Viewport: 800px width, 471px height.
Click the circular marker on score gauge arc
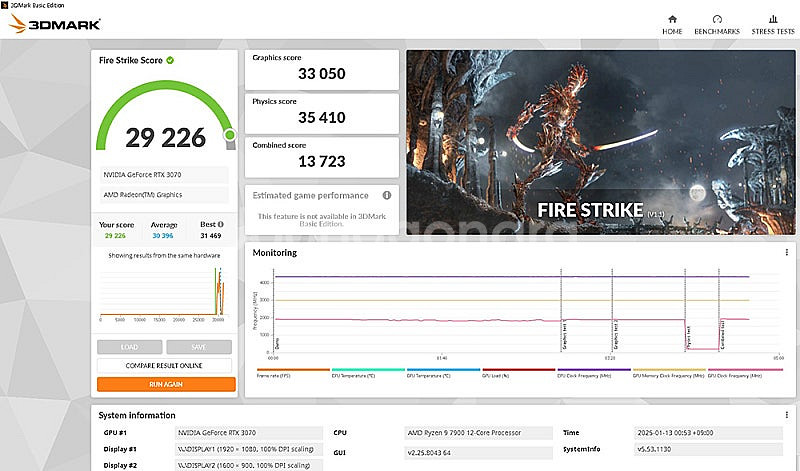tap(230, 135)
